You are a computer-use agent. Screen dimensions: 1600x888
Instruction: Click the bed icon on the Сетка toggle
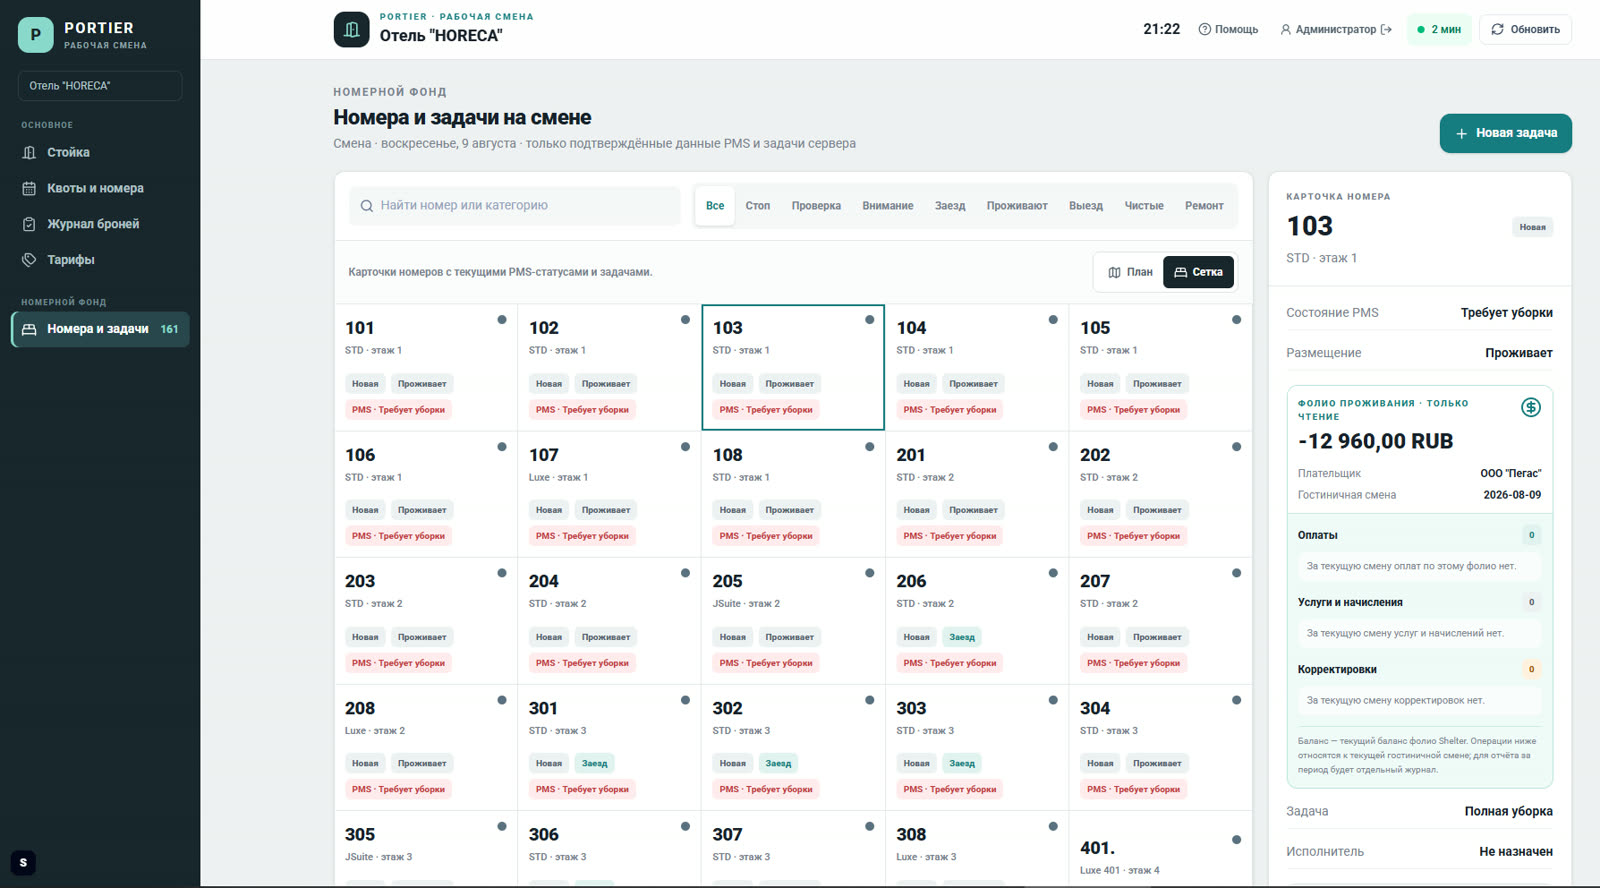coord(1180,272)
